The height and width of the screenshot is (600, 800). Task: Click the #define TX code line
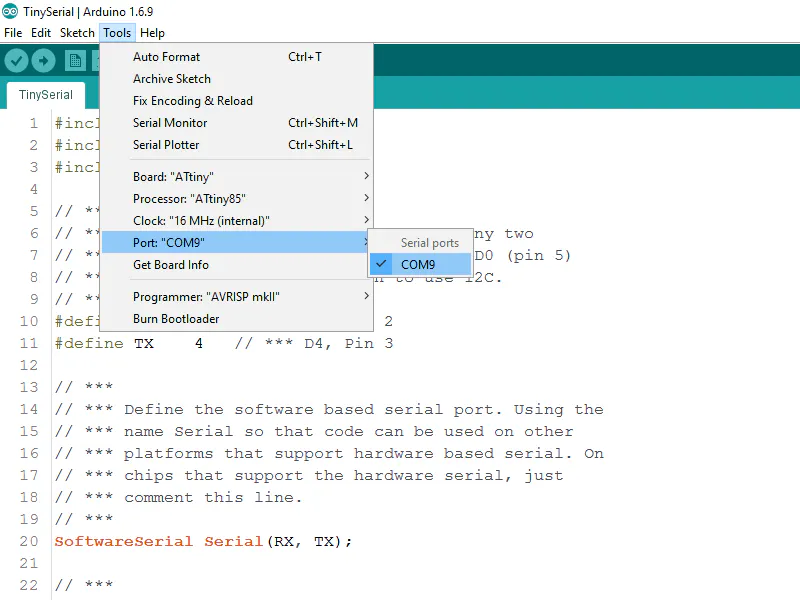223,343
